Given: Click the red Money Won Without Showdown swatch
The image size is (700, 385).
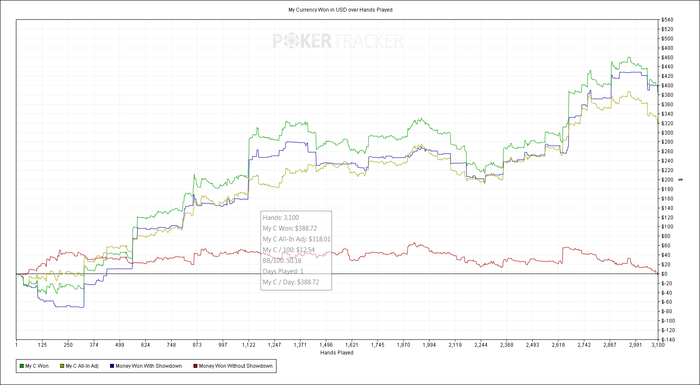Looking at the screenshot, I should tap(195, 366).
